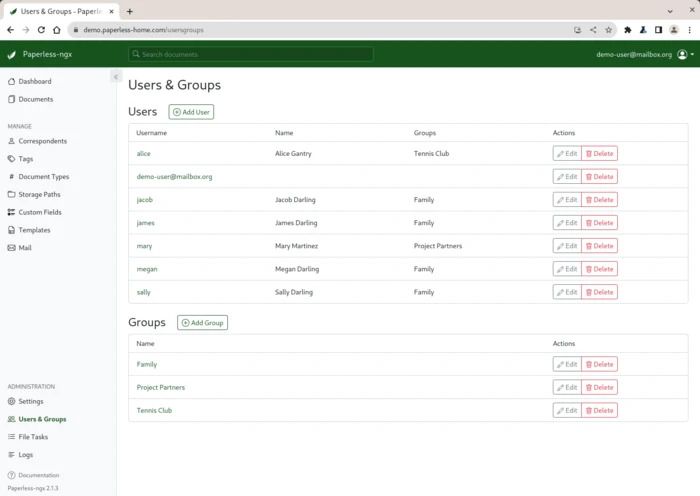Edit the user megan
Viewport: 700px width, 496px height.
click(567, 269)
